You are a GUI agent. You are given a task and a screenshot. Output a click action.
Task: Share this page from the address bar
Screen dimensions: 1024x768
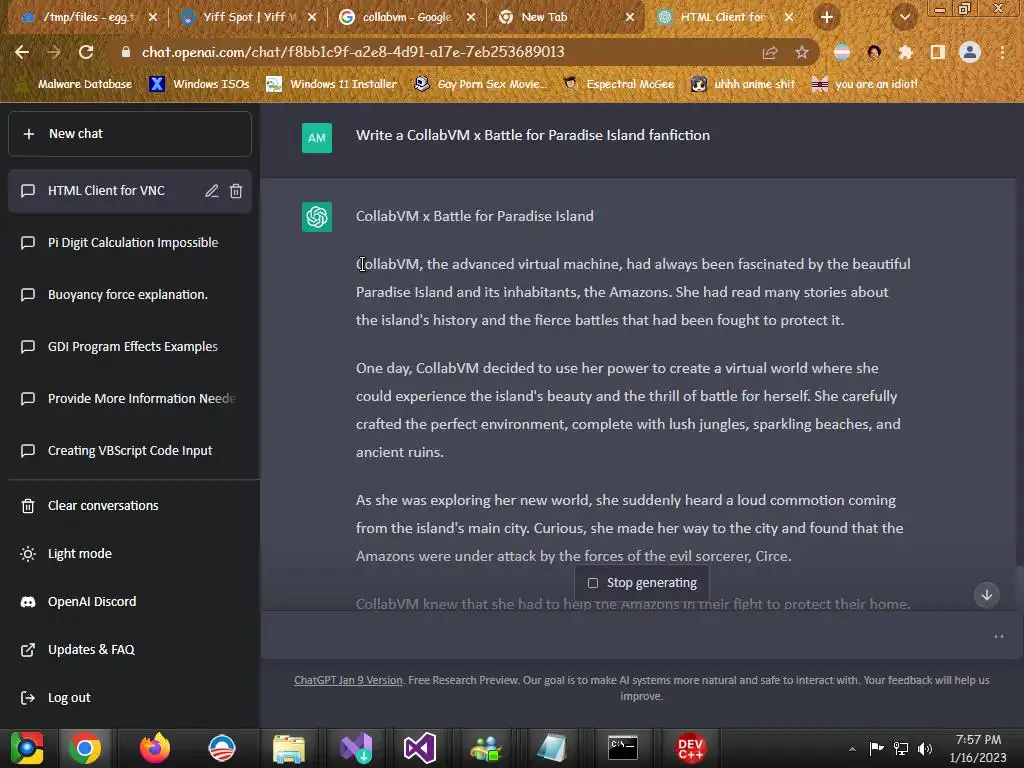pyautogui.click(x=770, y=52)
